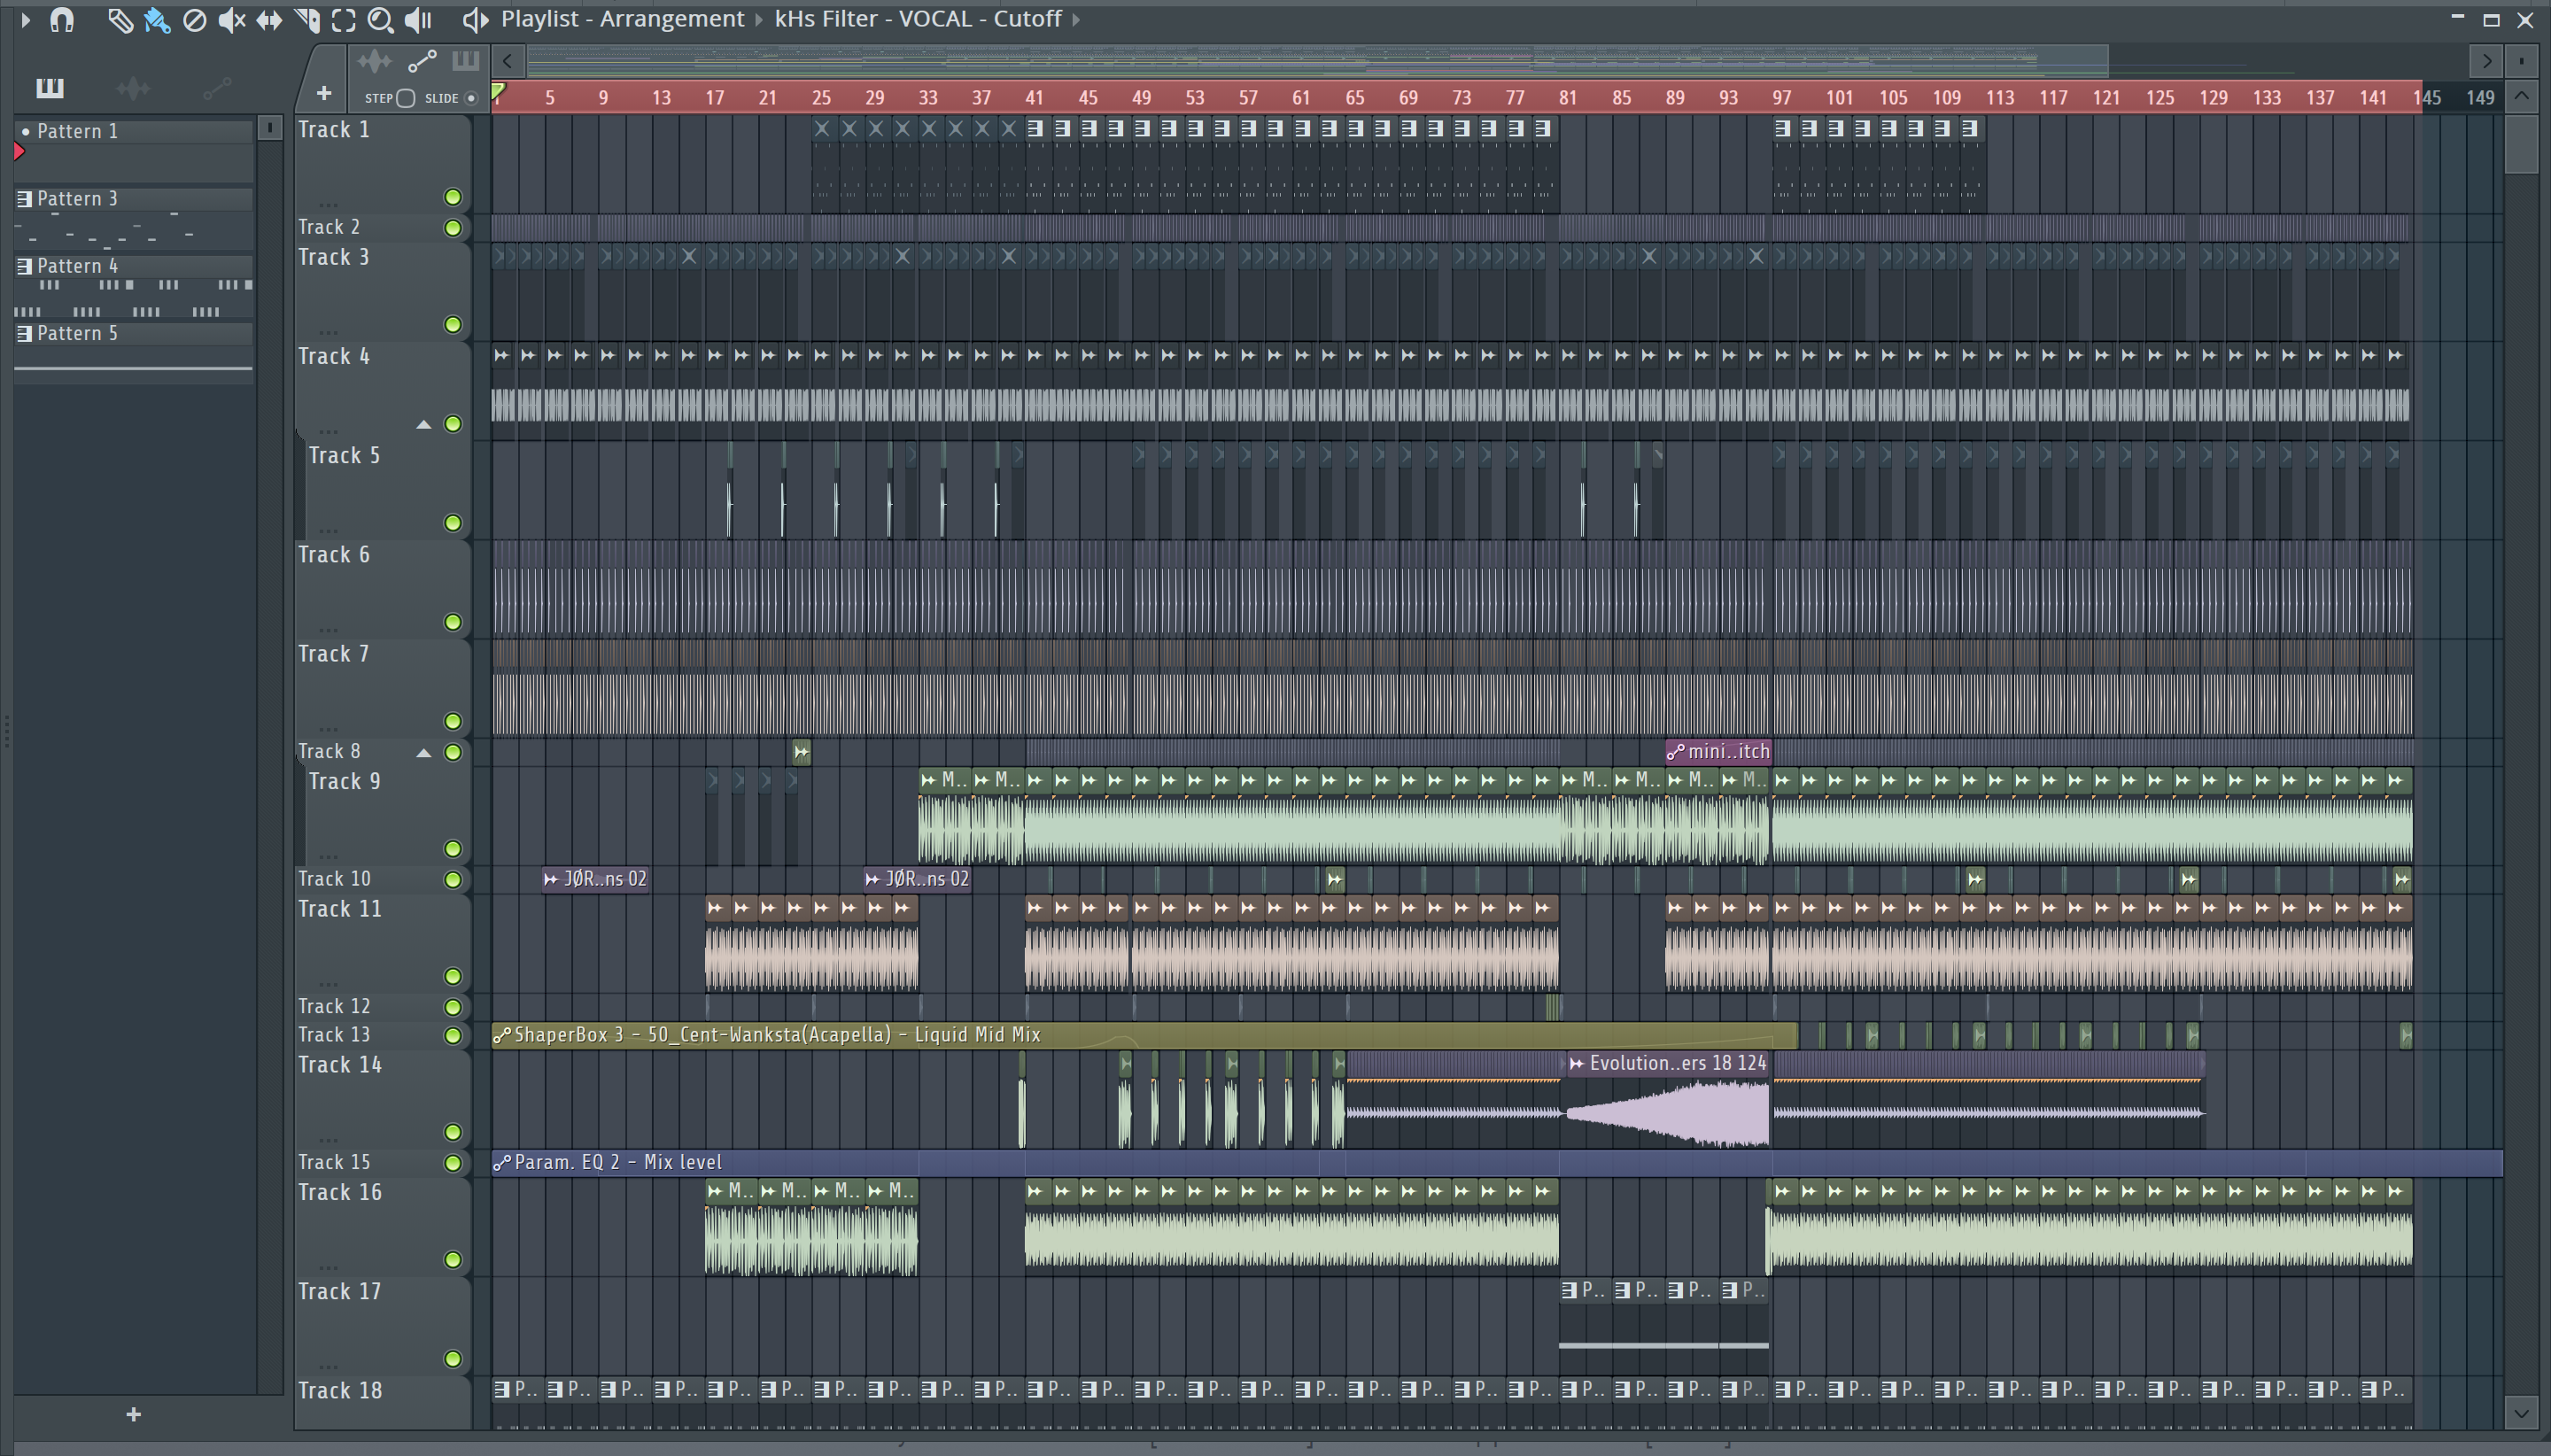Enable the SLIDE option
The image size is (2551, 1456).
[x=471, y=98]
